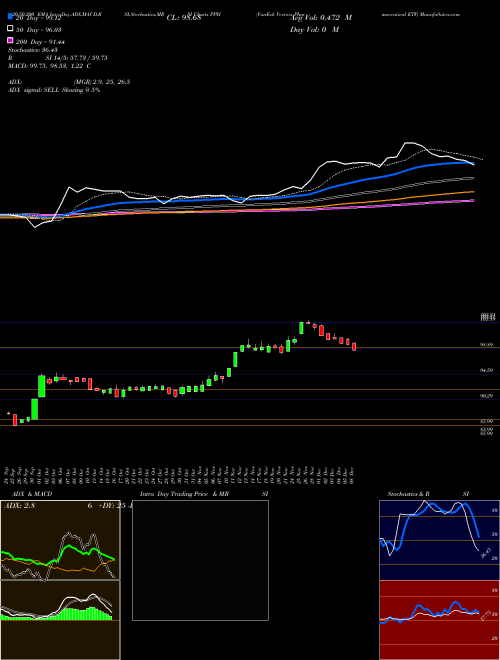Click the ADX line chart thumbnail
500x660 pixels.
[x=60, y=540]
